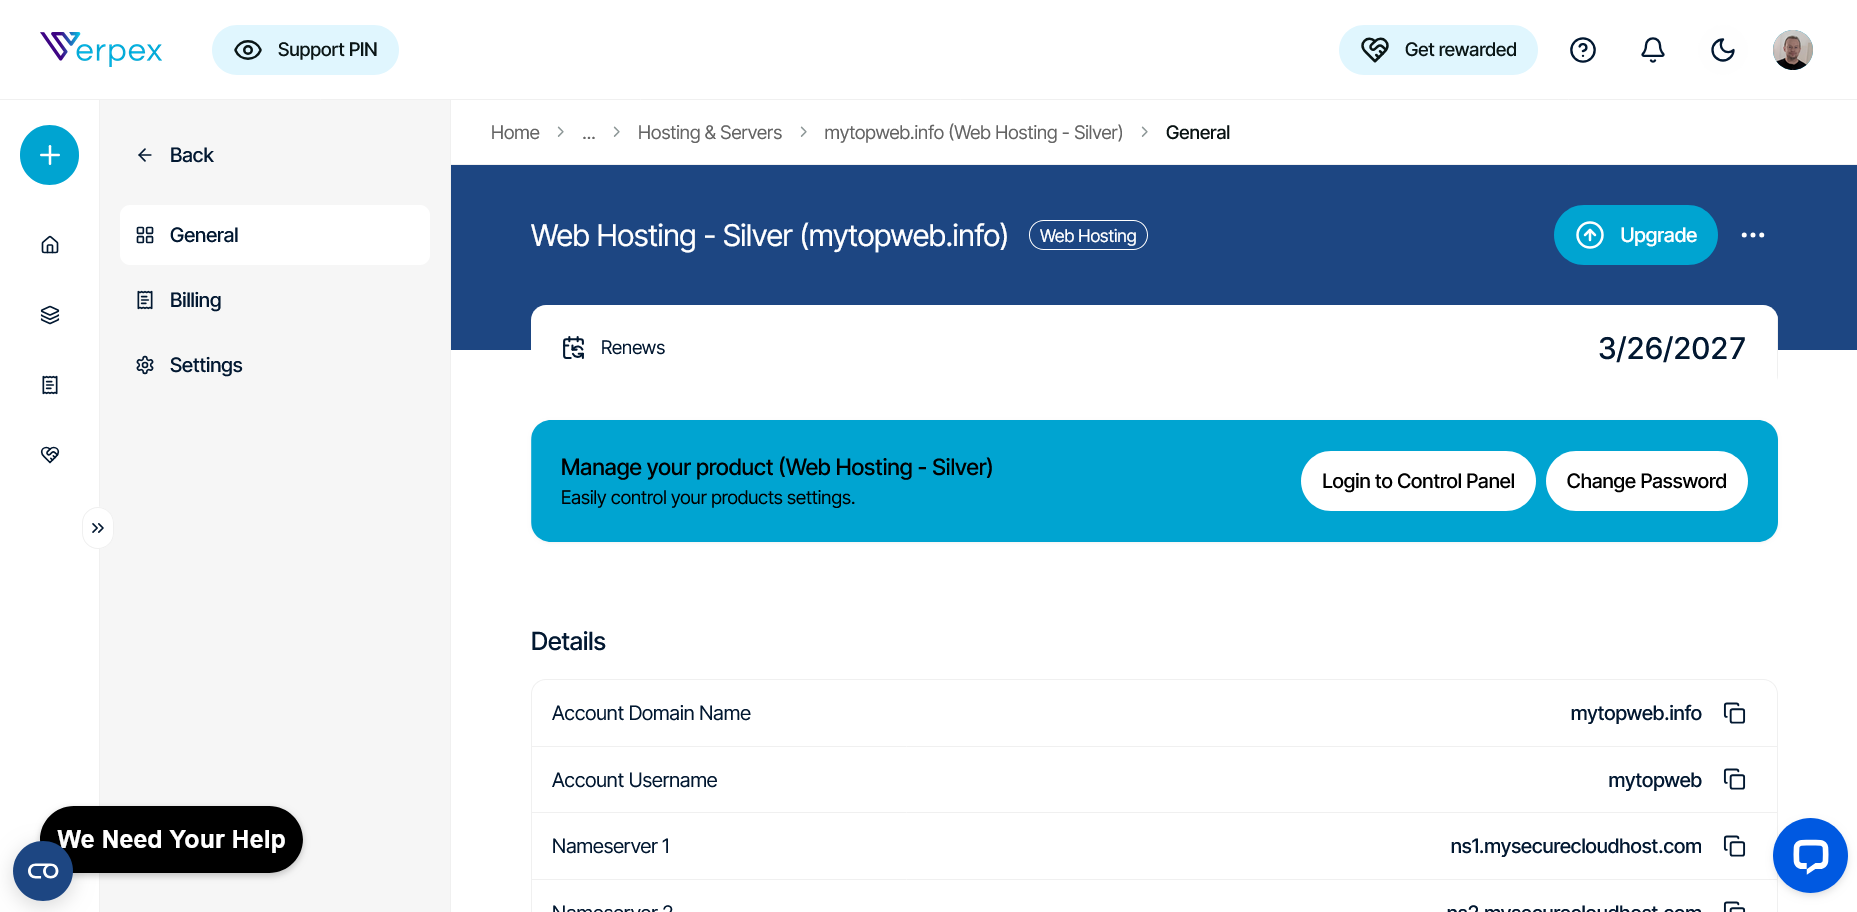Viewport: 1857px width, 912px height.
Task: Click the Verpex logo
Action: click(x=101, y=48)
